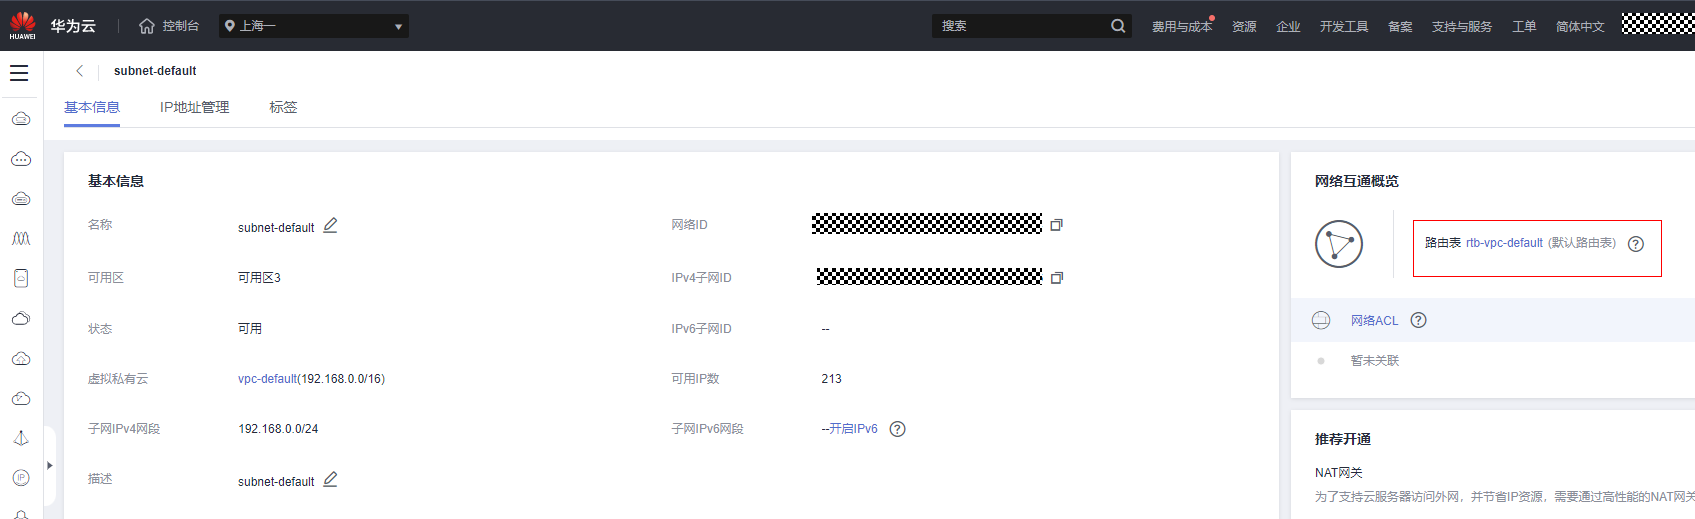Screen dimensions: 1695x519
Task: Switch to the 标签 tab
Action: [283, 107]
